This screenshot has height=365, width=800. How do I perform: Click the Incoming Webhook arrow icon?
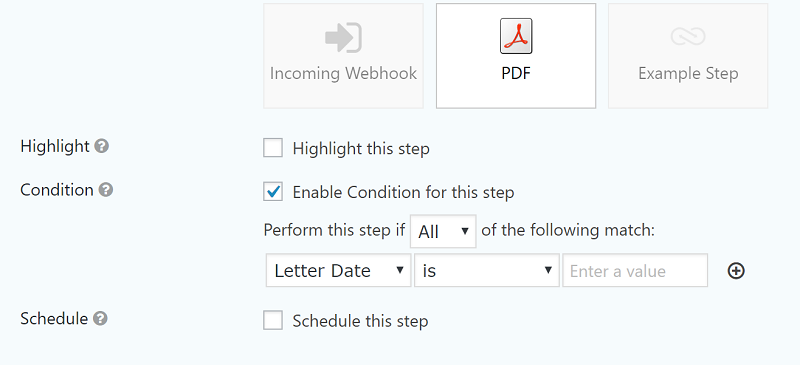pyautogui.click(x=343, y=37)
